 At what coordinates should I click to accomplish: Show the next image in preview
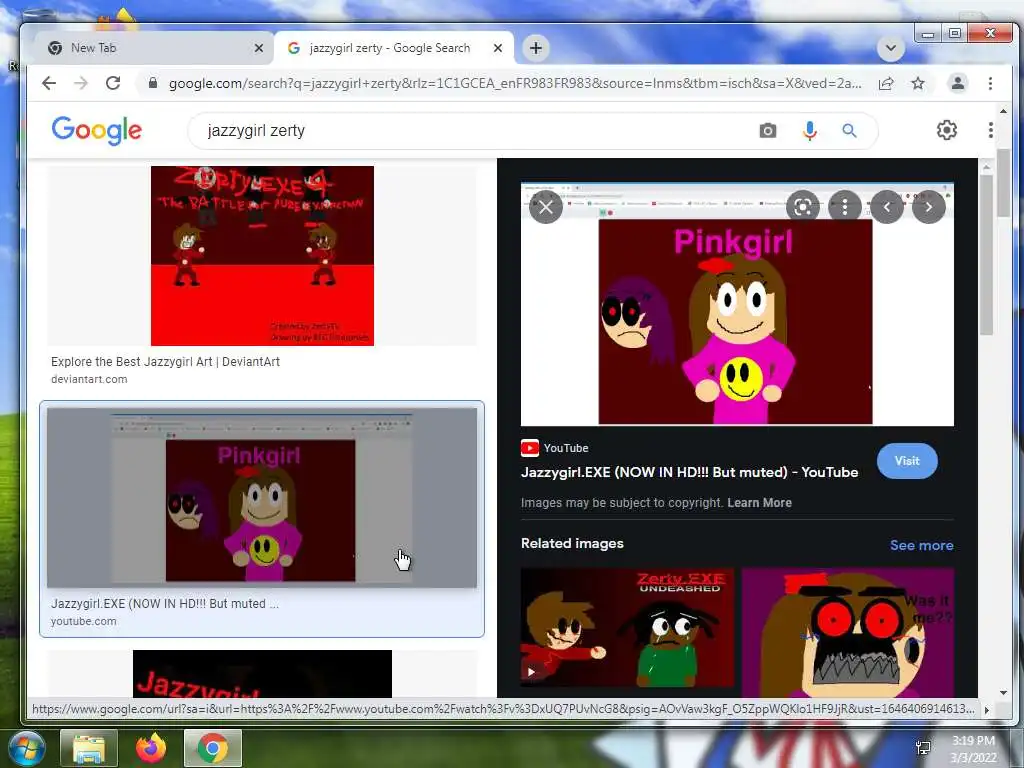tap(929, 207)
